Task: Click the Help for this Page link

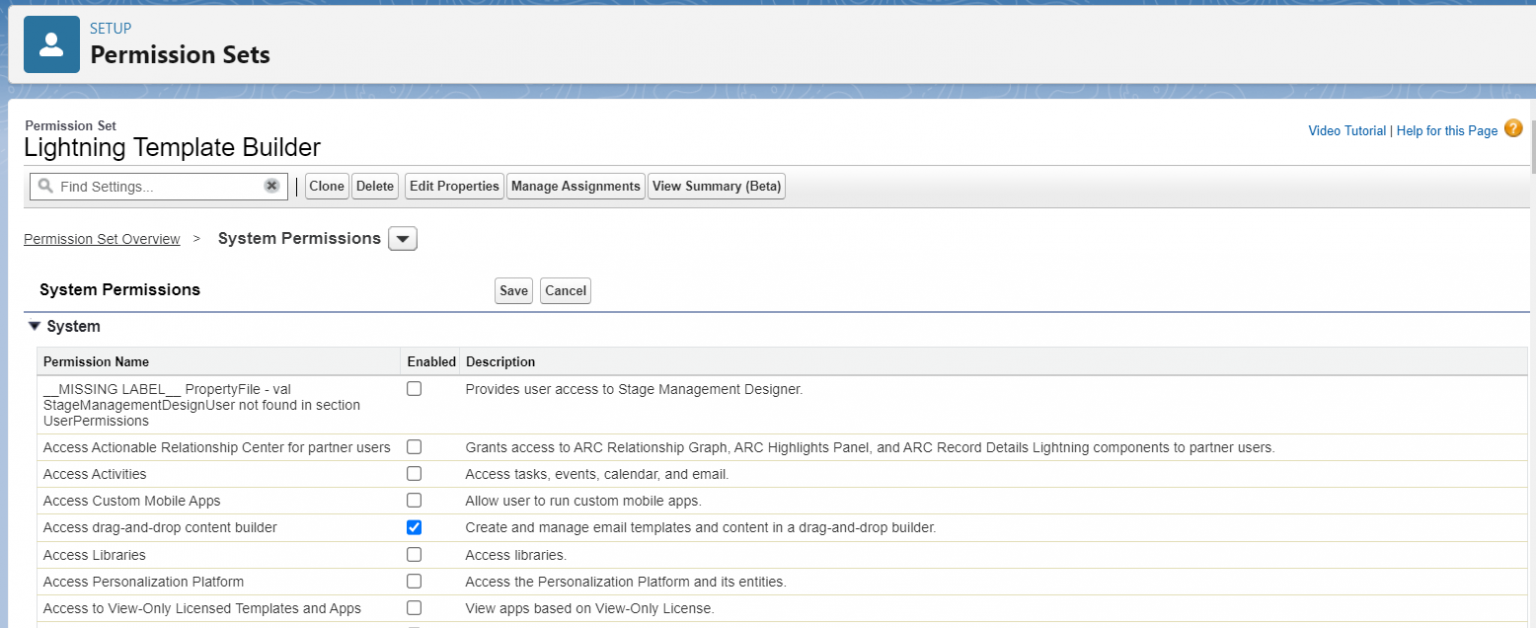Action: pyautogui.click(x=1446, y=130)
